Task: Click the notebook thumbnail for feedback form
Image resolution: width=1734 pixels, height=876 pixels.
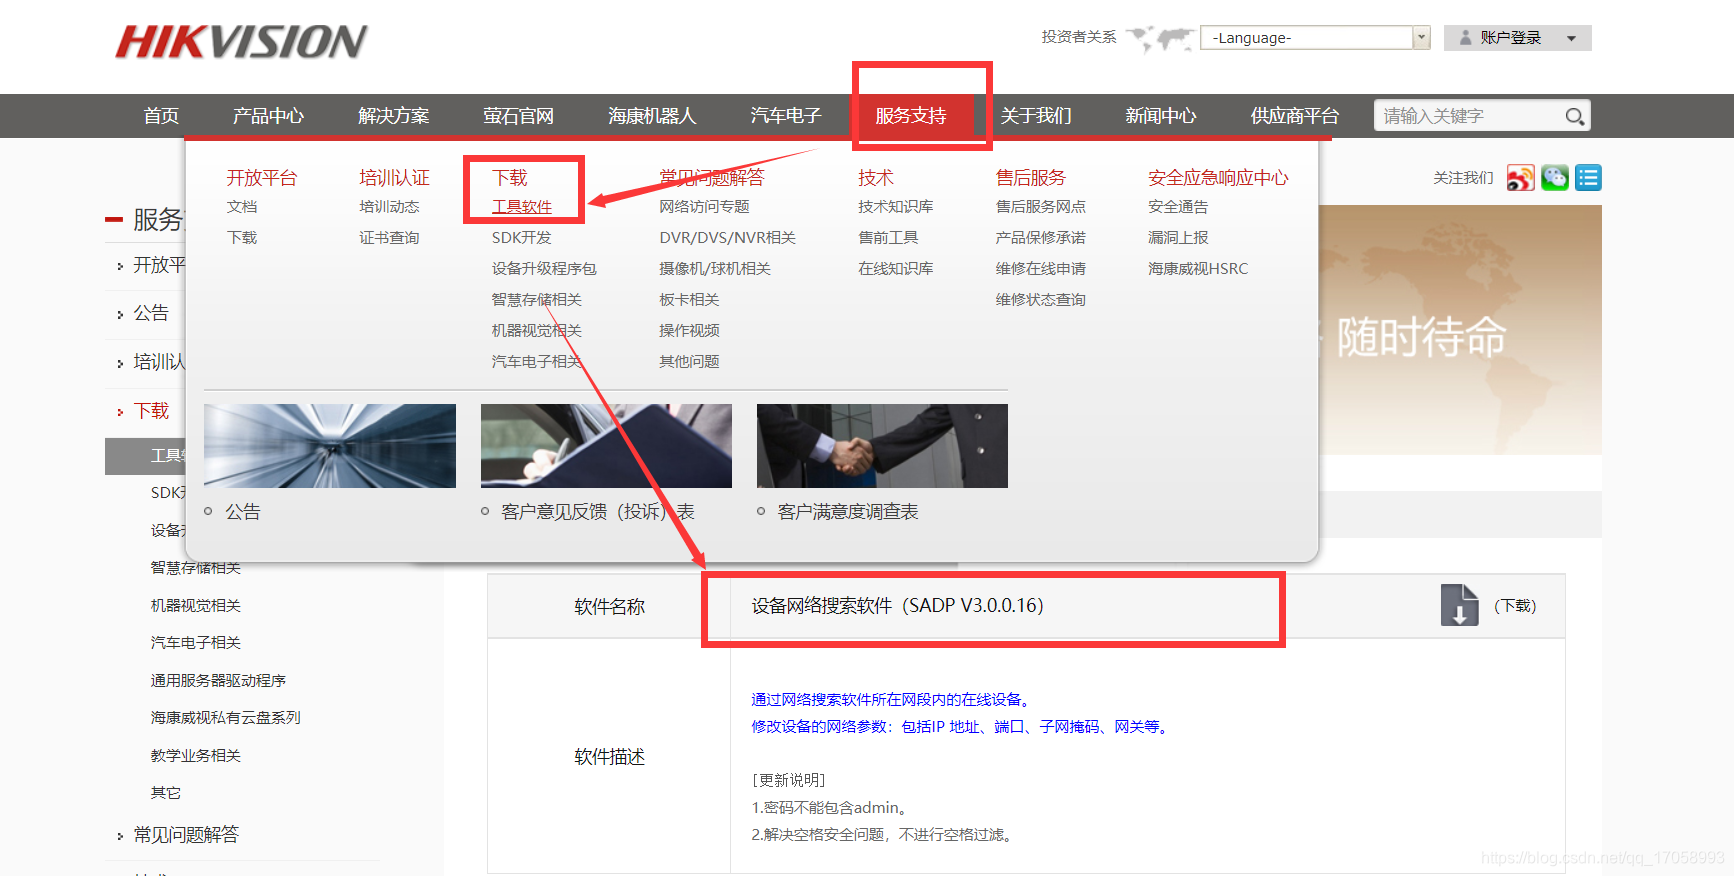Action: coord(606,446)
